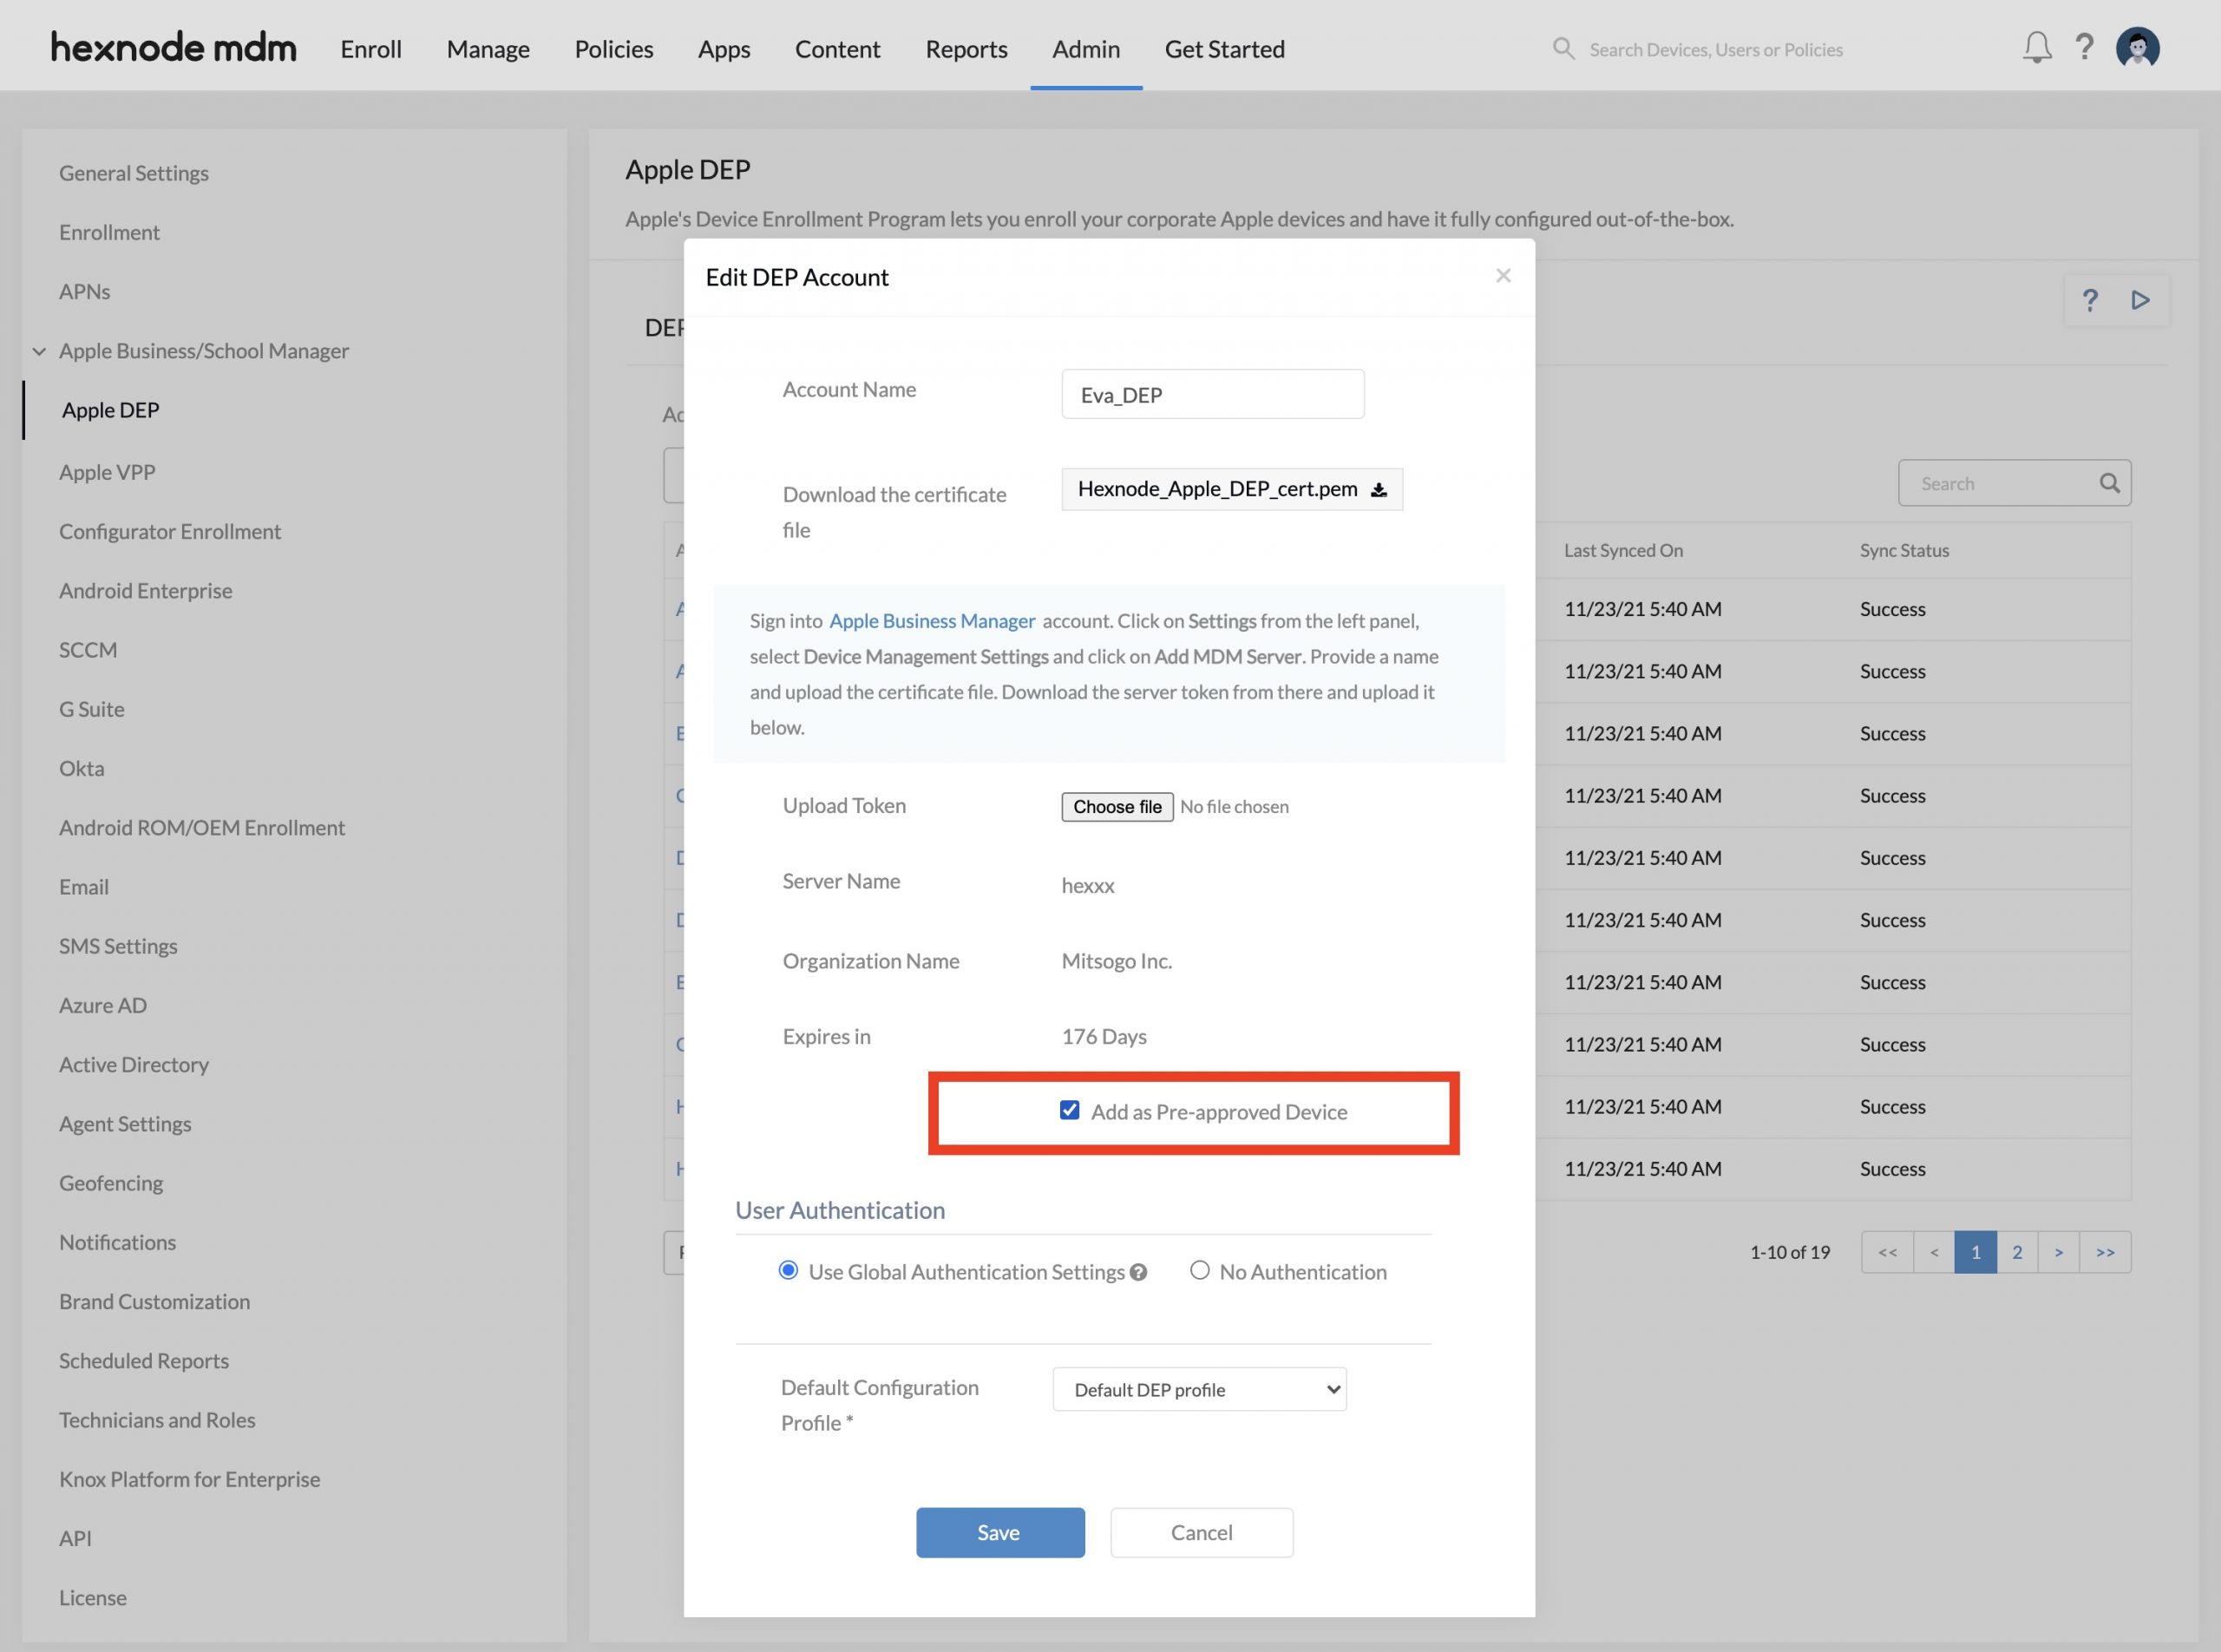This screenshot has height=1652, width=2221.
Task: Go to page 2 of the table
Action: [x=2017, y=1252]
